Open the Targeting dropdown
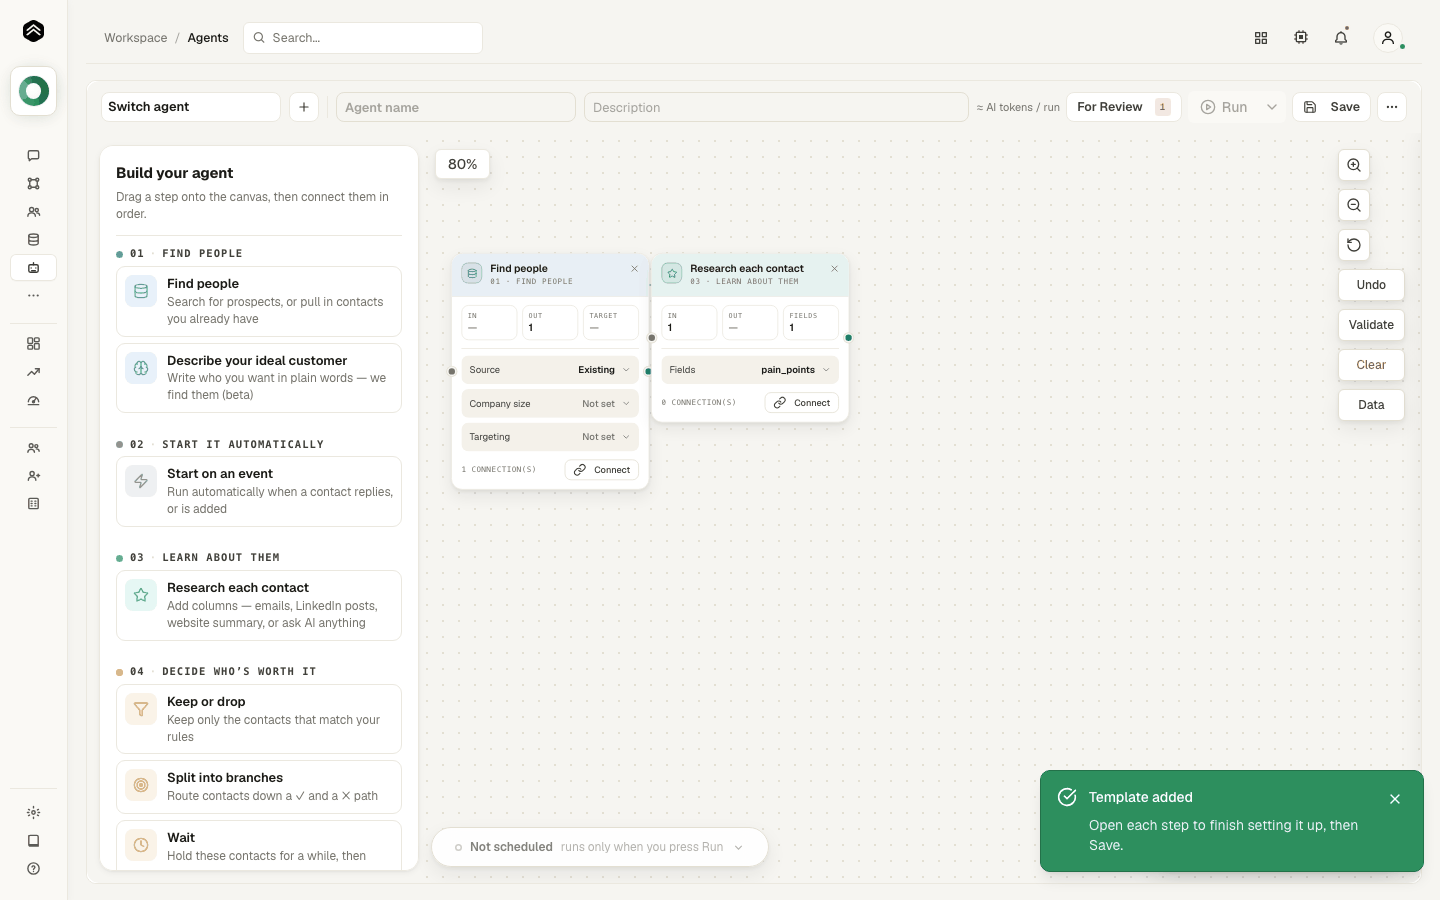Viewport: 1440px width, 900px height. pos(550,437)
